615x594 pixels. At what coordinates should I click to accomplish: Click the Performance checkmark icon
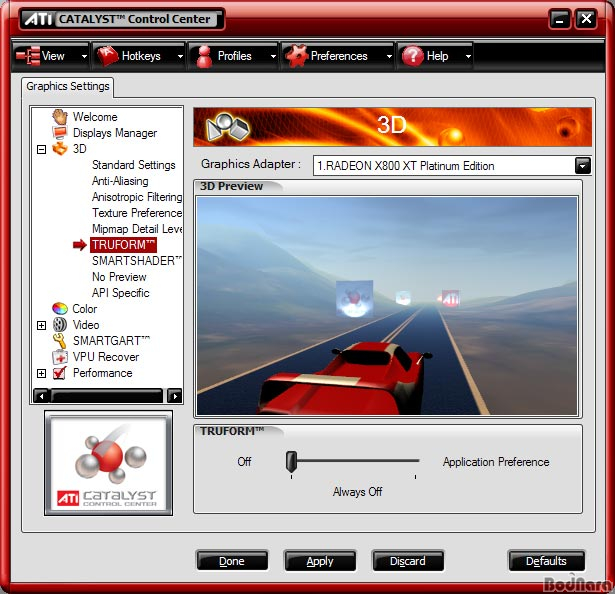pos(60,373)
